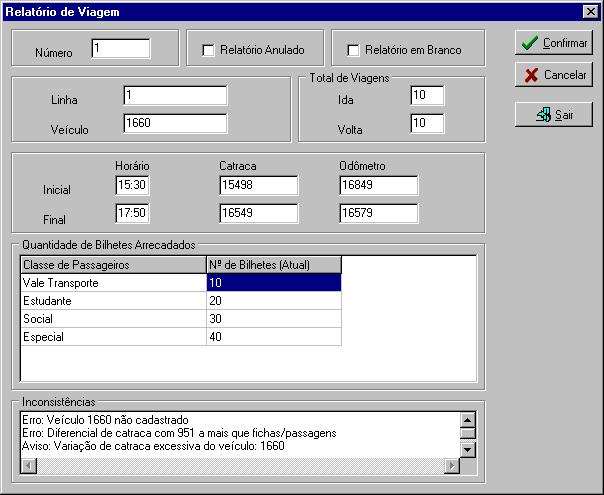Click the red X icon on Cancelar
Screen dimensions: 604x495
tap(531, 75)
